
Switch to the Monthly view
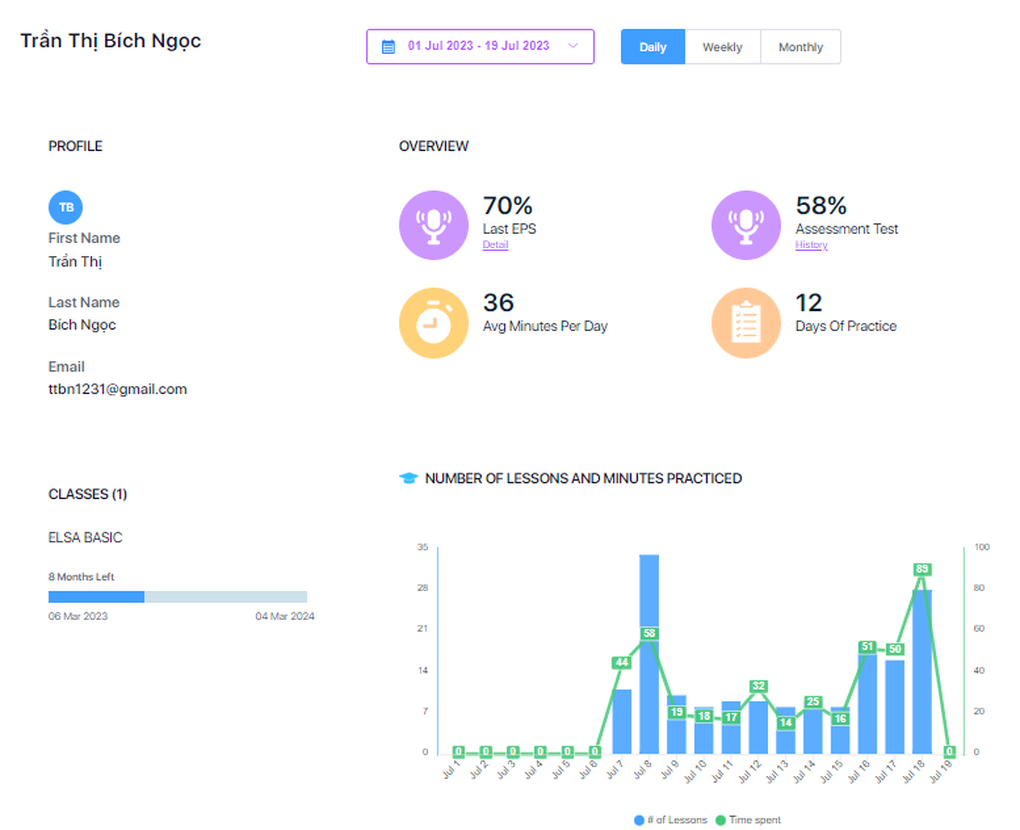(800, 47)
